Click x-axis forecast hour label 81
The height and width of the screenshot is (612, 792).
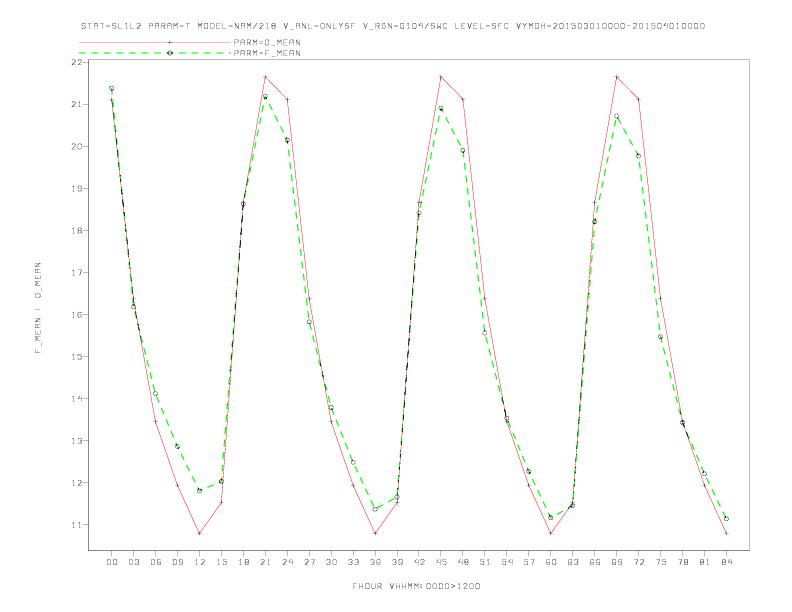(705, 562)
